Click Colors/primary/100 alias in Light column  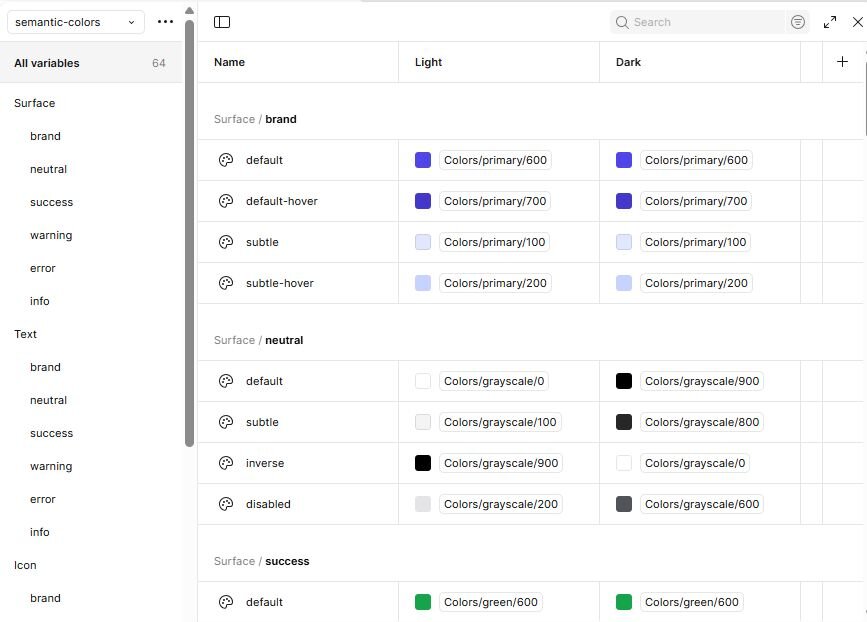click(x=494, y=242)
